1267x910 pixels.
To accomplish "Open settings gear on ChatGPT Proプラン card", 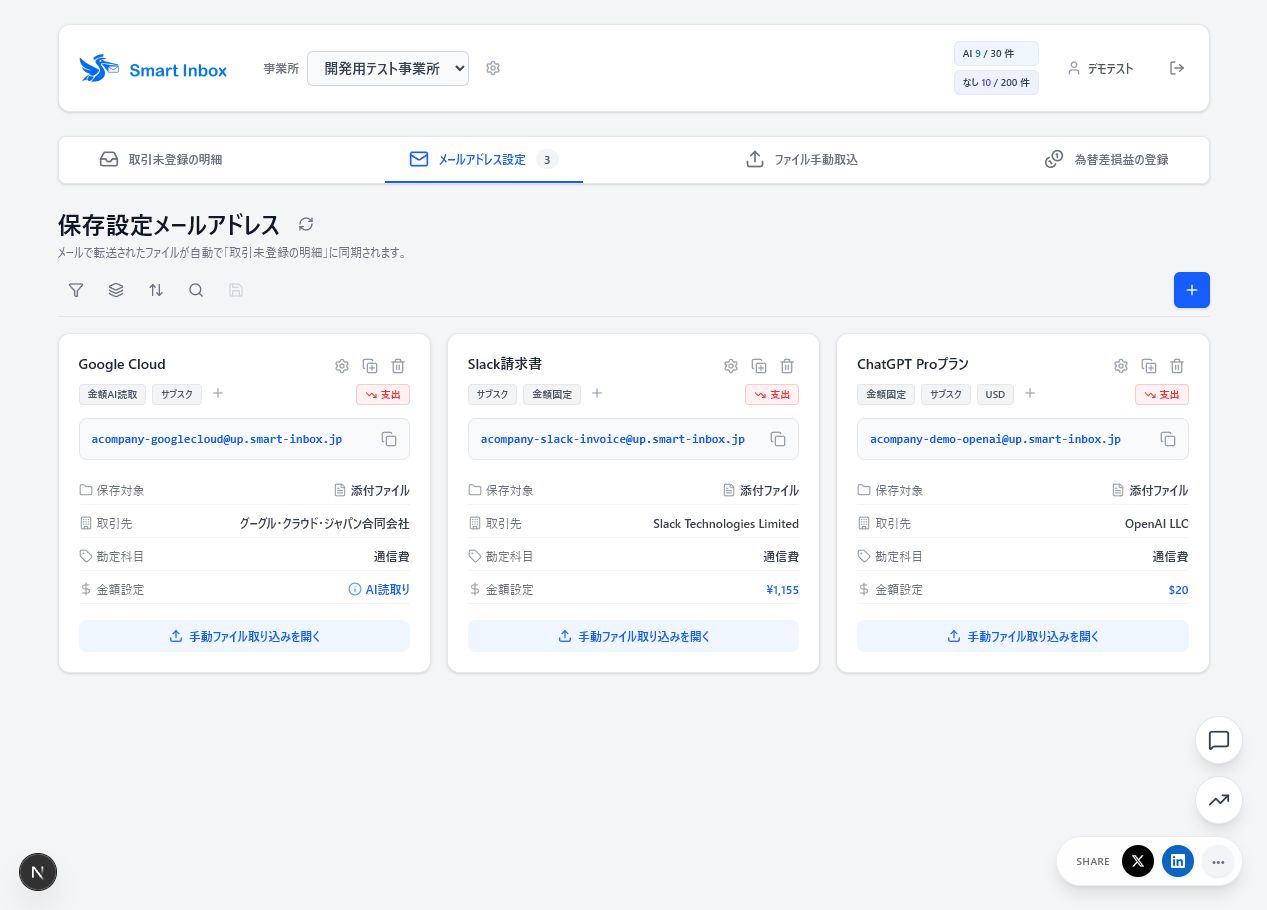I will pos(1121,366).
